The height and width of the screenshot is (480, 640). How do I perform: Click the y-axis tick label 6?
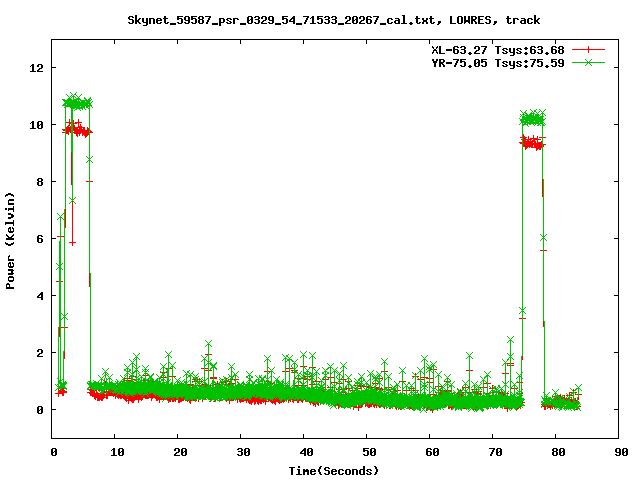coord(40,239)
